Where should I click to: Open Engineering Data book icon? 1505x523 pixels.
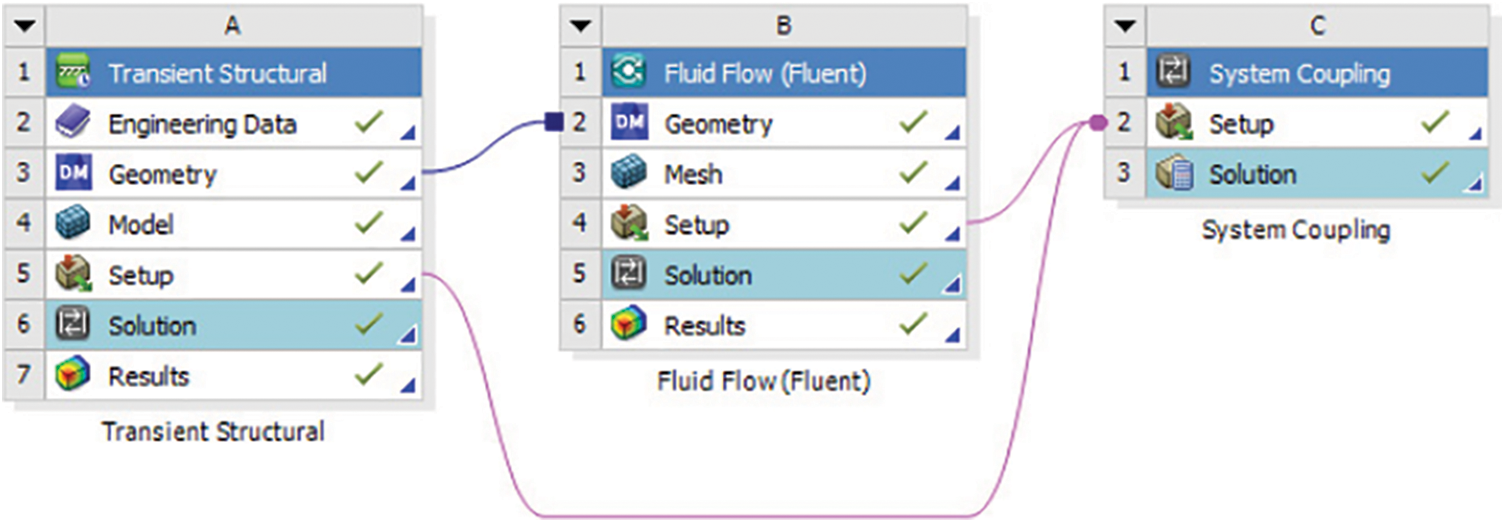pos(74,124)
